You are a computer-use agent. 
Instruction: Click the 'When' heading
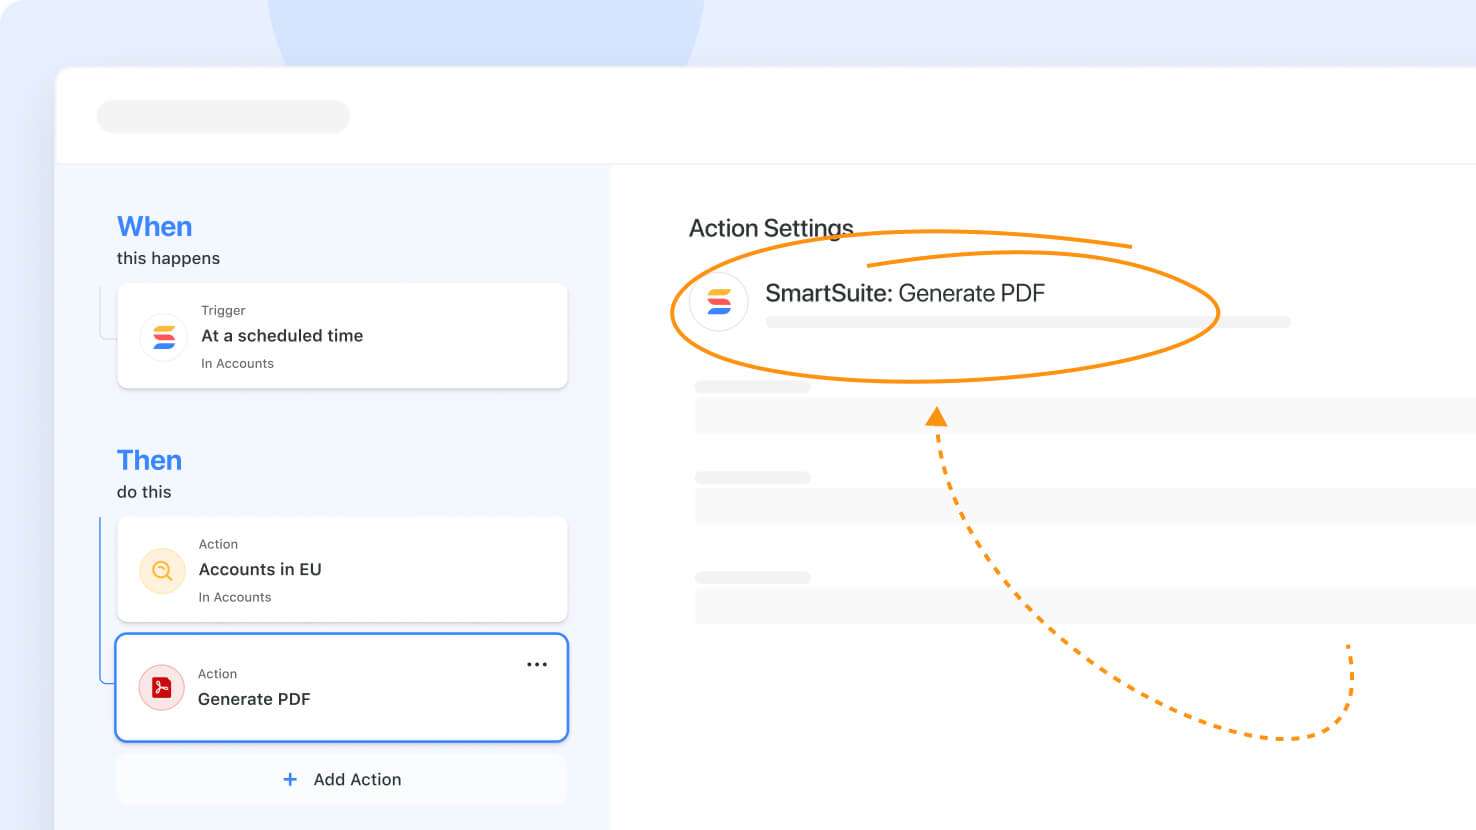pyautogui.click(x=154, y=227)
